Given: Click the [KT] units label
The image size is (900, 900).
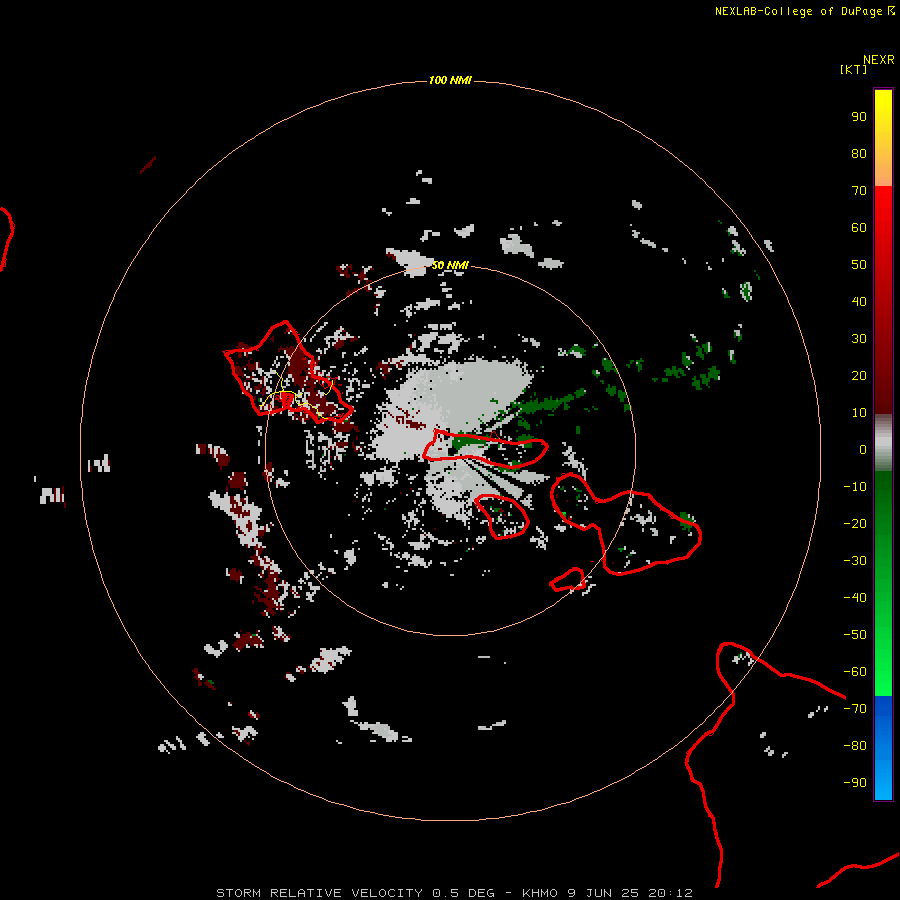Looking at the screenshot, I should click(x=853, y=69).
